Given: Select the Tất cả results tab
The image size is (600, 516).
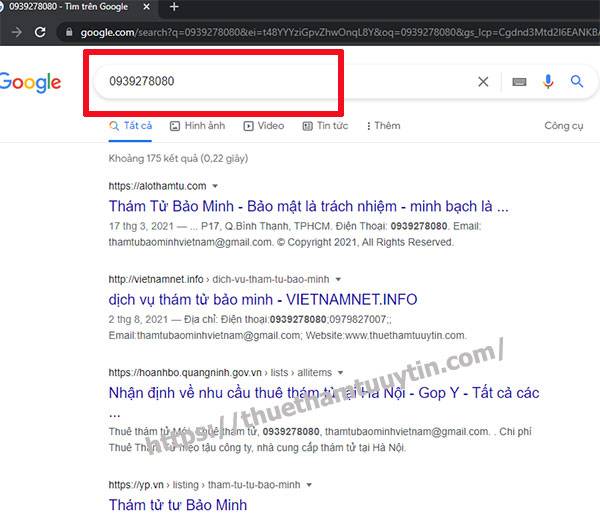Looking at the screenshot, I should click(x=130, y=126).
